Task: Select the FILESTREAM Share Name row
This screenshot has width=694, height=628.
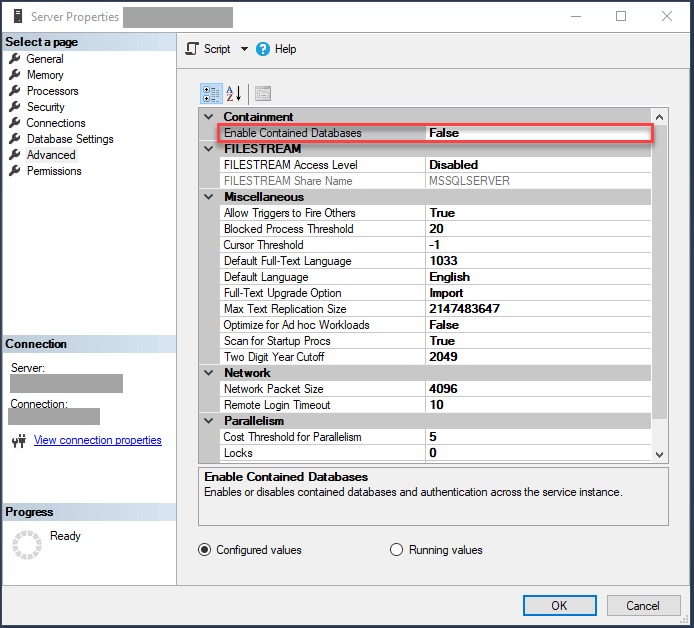Action: pyautogui.click(x=435, y=181)
